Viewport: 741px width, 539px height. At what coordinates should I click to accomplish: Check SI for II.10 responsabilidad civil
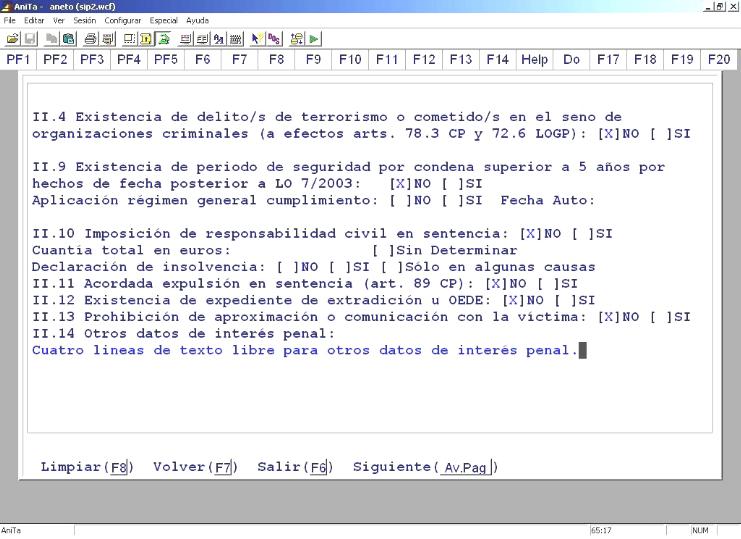coord(593,234)
